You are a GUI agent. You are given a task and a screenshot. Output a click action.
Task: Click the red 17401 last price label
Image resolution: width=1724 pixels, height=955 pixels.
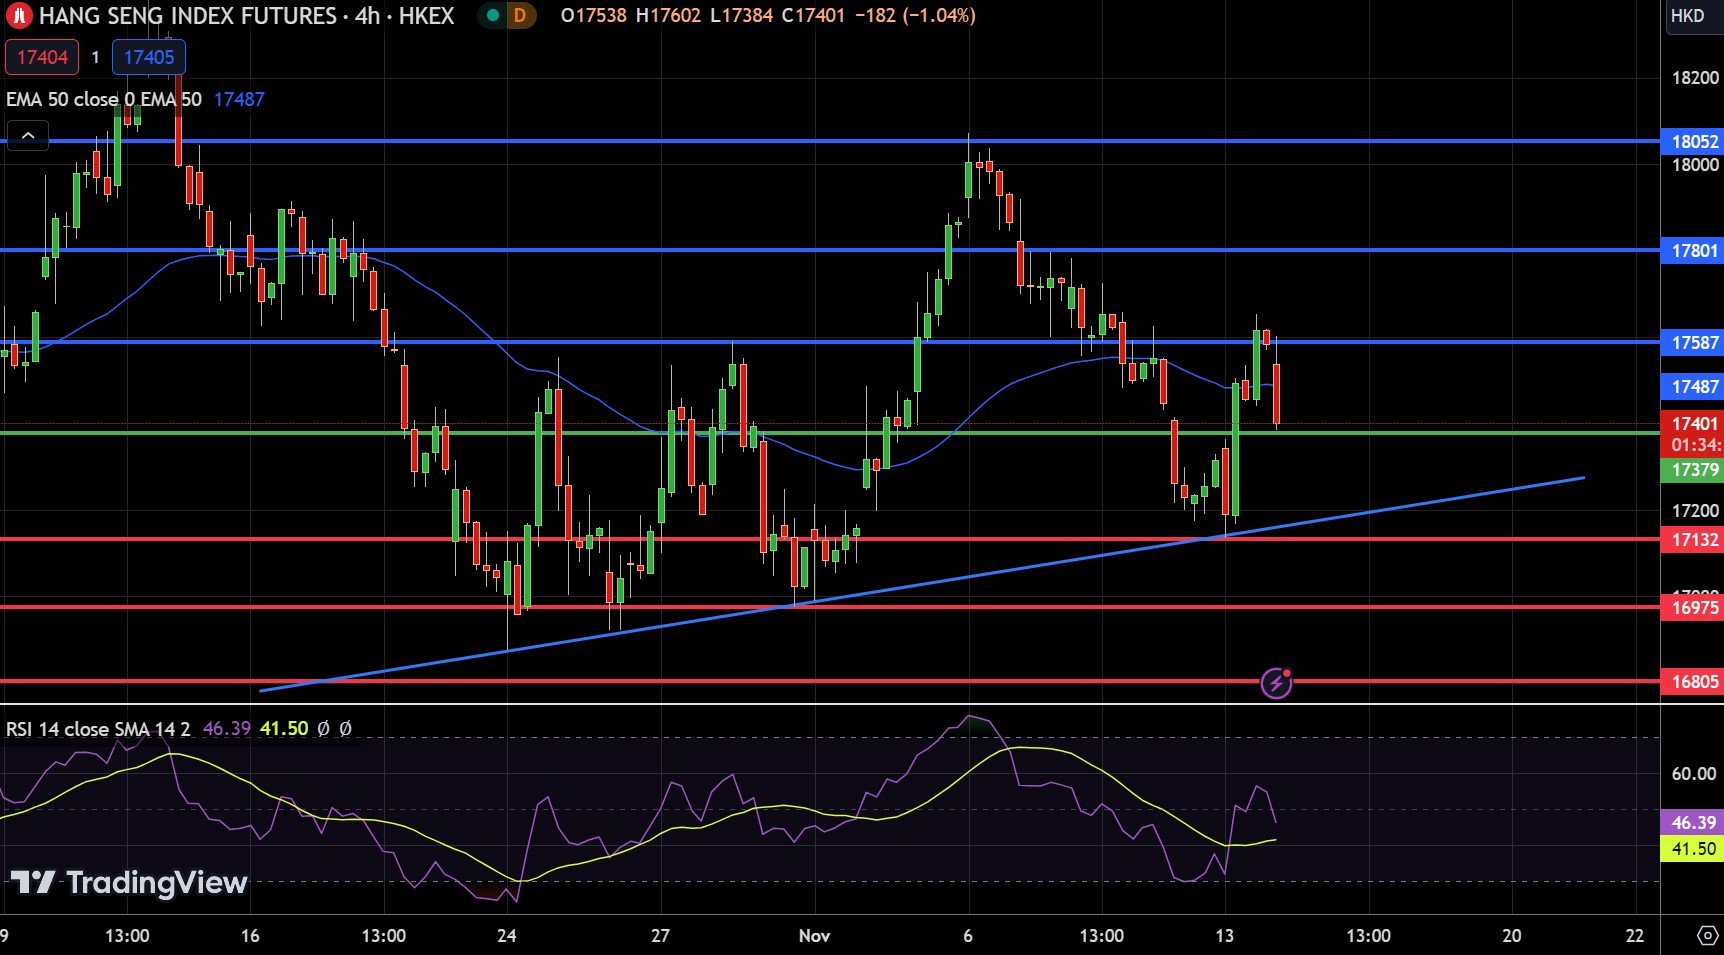pyautogui.click(x=1693, y=423)
